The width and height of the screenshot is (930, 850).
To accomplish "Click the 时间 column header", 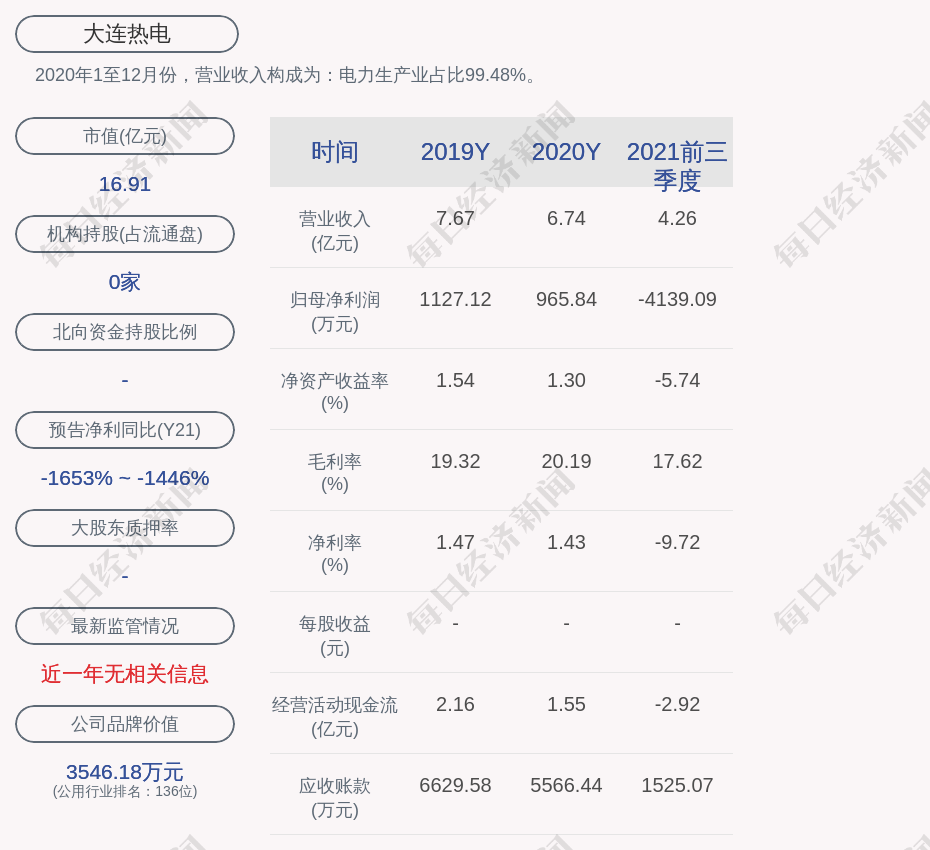I will click(x=335, y=152).
